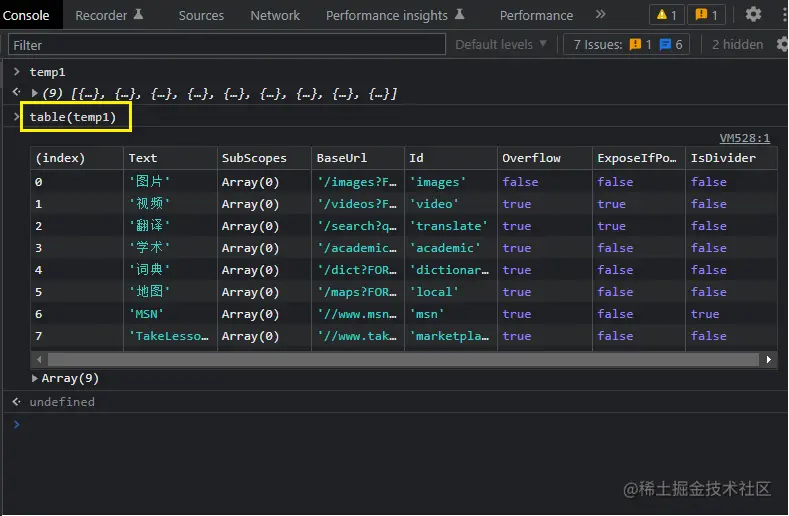Screen dimensions: 789x516
Task: Click the 'academic' Id cell
Action: coord(451,248)
